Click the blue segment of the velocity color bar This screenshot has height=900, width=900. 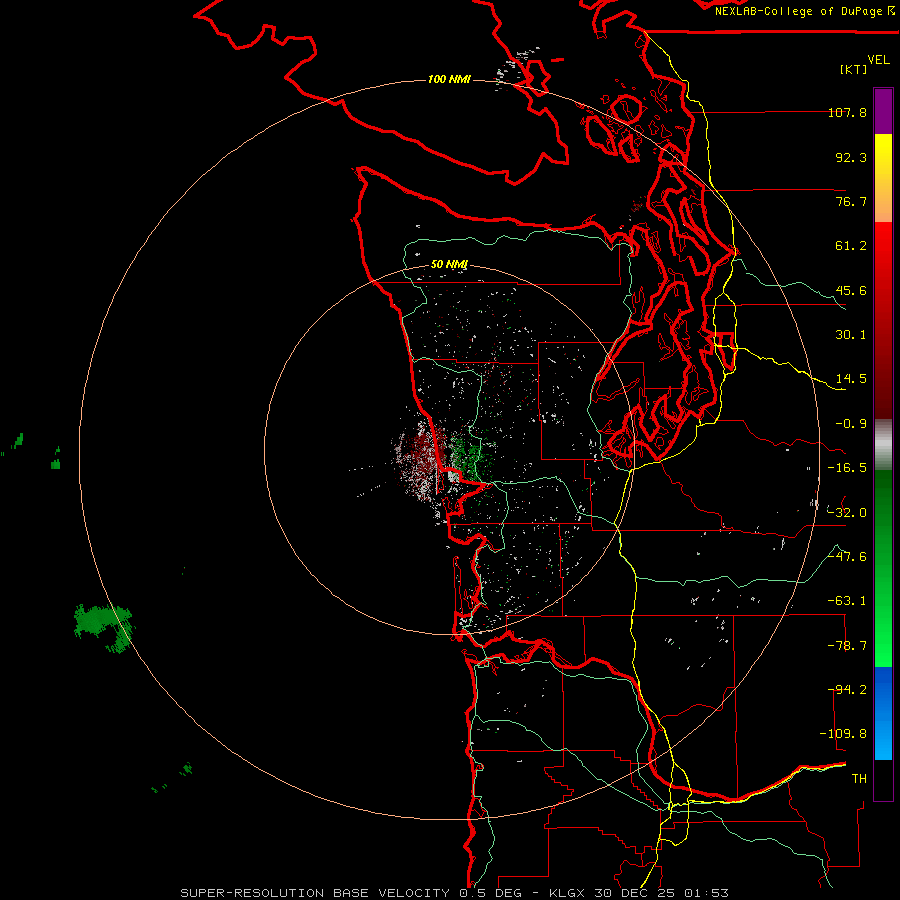coord(883,713)
